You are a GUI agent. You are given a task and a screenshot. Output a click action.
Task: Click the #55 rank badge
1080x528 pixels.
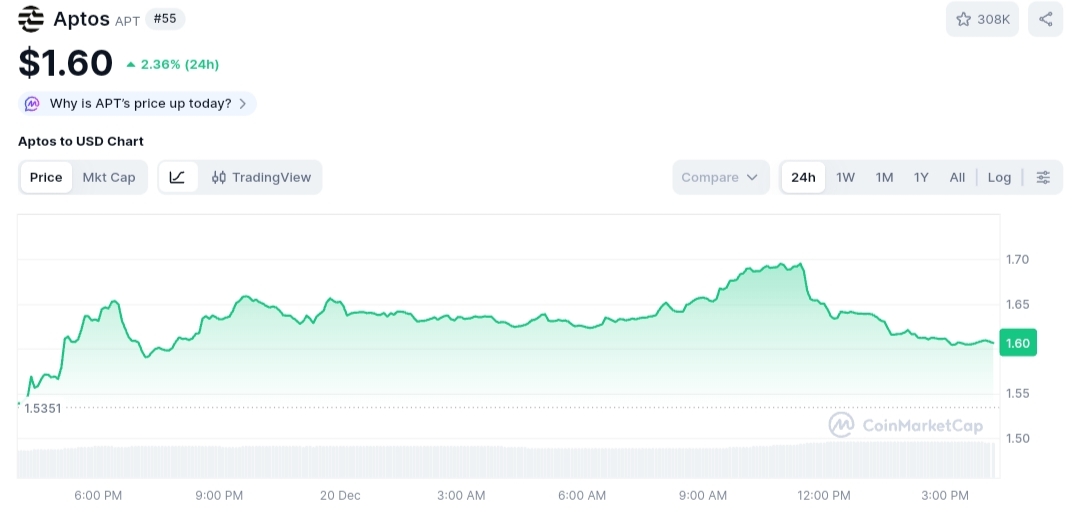click(x=165, y=19)
